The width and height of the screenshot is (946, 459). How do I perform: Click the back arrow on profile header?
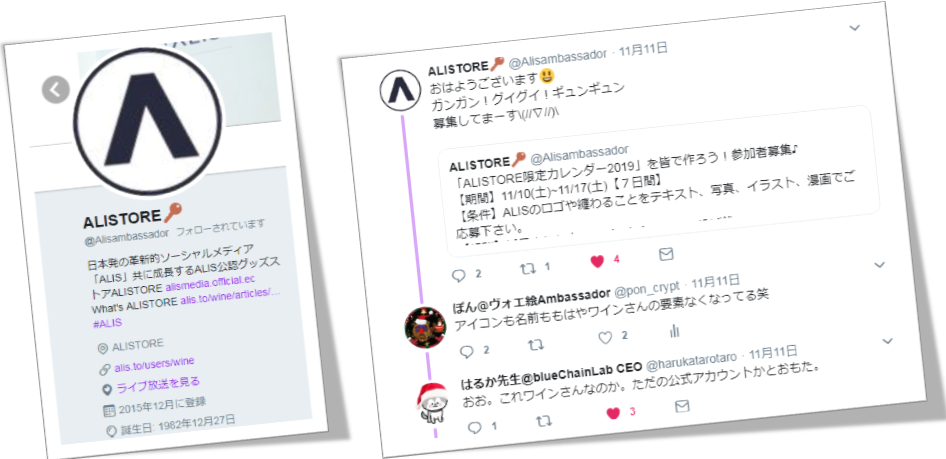click(56, 90)
